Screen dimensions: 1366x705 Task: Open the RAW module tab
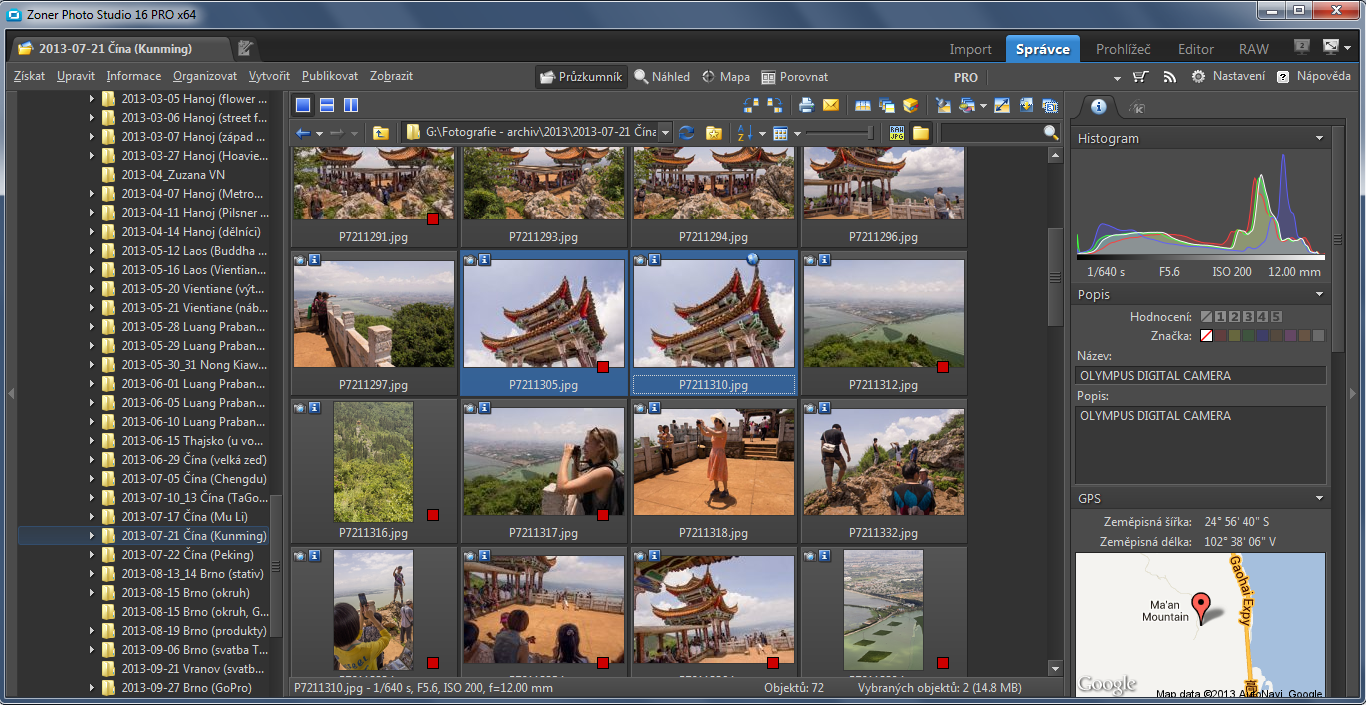click(1254, 49)
